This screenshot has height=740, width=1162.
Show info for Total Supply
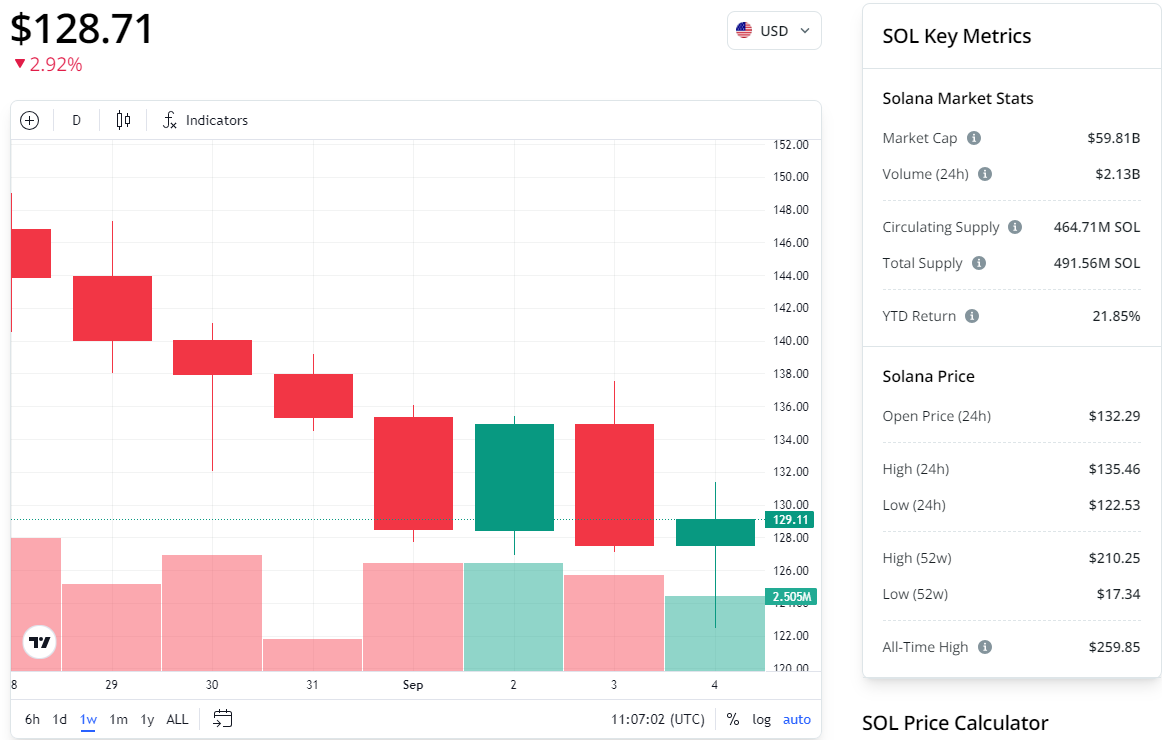tap(979, 263)
